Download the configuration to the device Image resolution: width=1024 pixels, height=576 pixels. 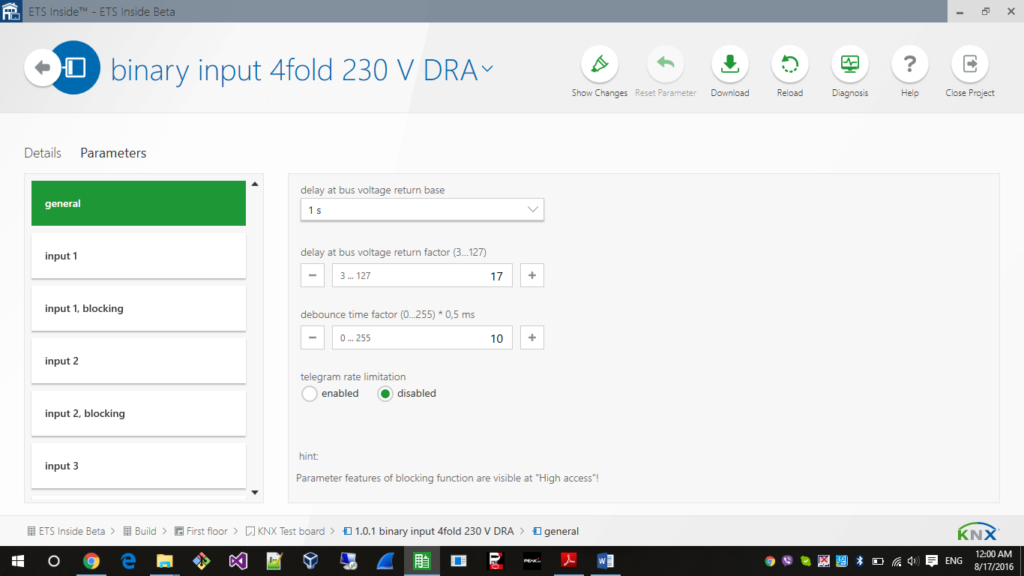click(729, 72)
